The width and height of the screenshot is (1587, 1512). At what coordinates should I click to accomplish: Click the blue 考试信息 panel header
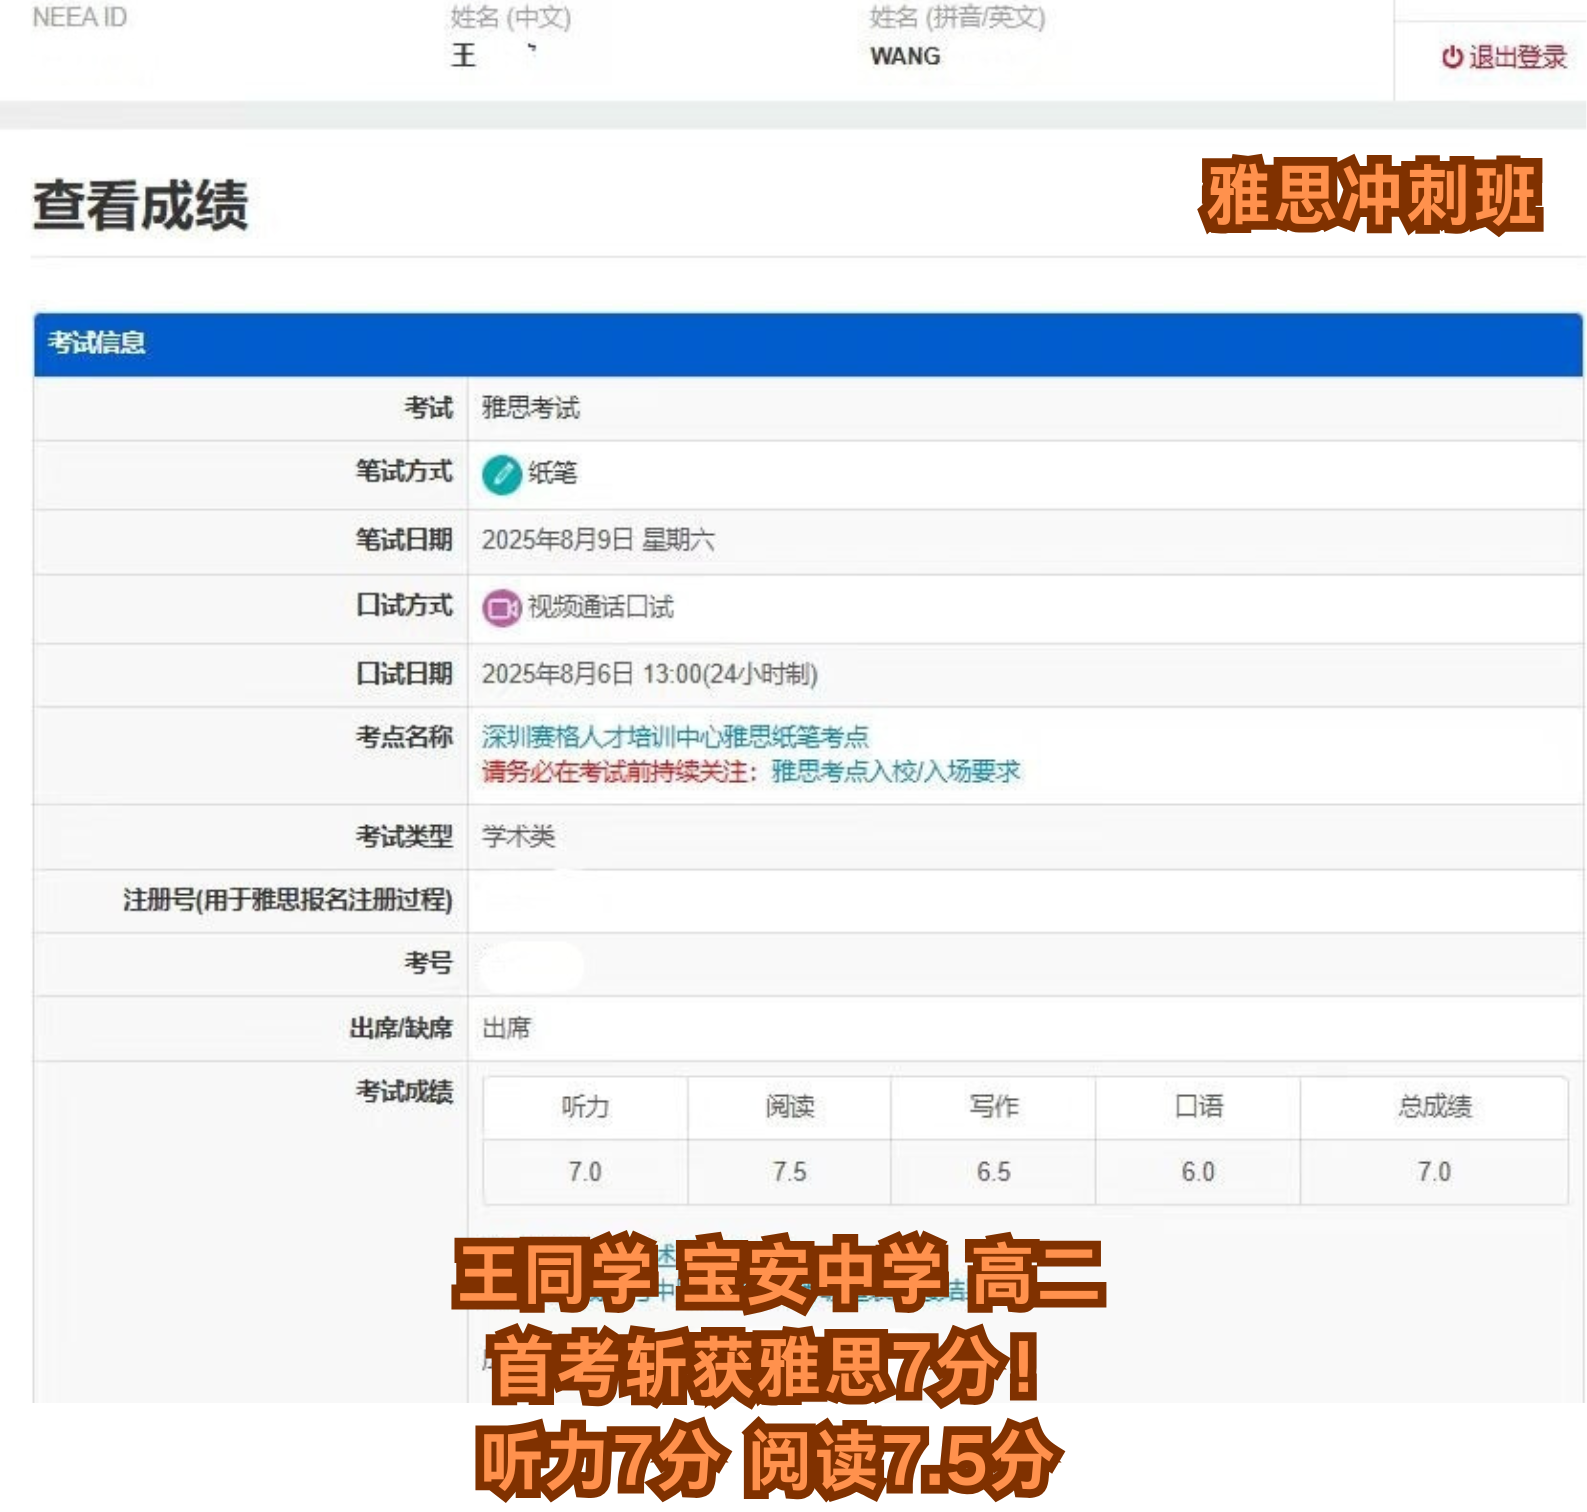(807, 344)
